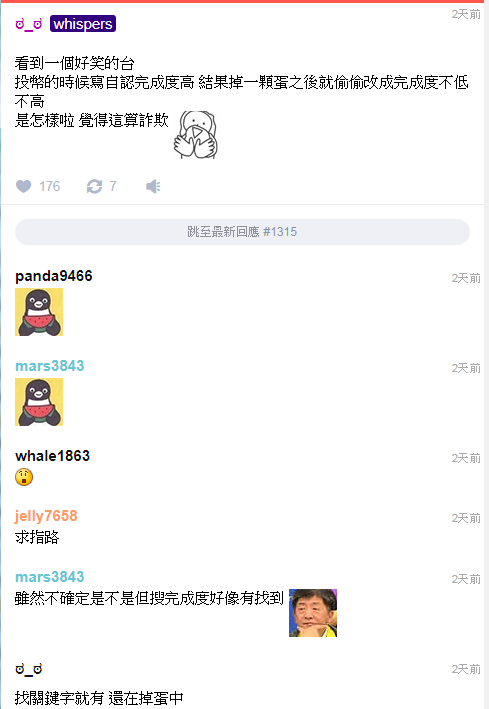Screen dimensions: 489x709
Task: Click panda9466's penguin watermelon sticker
Action: (x=39, y=312)
